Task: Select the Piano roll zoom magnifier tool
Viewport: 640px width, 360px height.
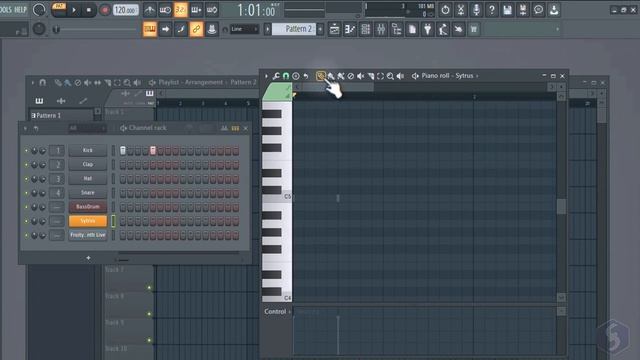Action: pos(390,76)
